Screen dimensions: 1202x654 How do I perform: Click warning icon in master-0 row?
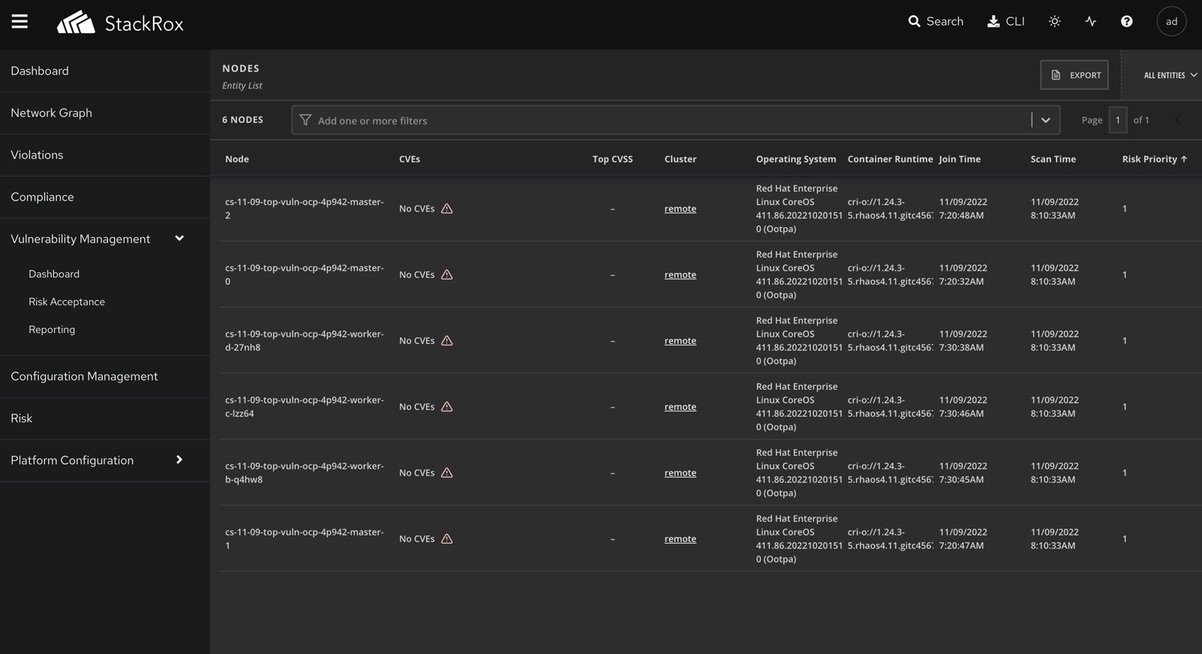(447, 275)
